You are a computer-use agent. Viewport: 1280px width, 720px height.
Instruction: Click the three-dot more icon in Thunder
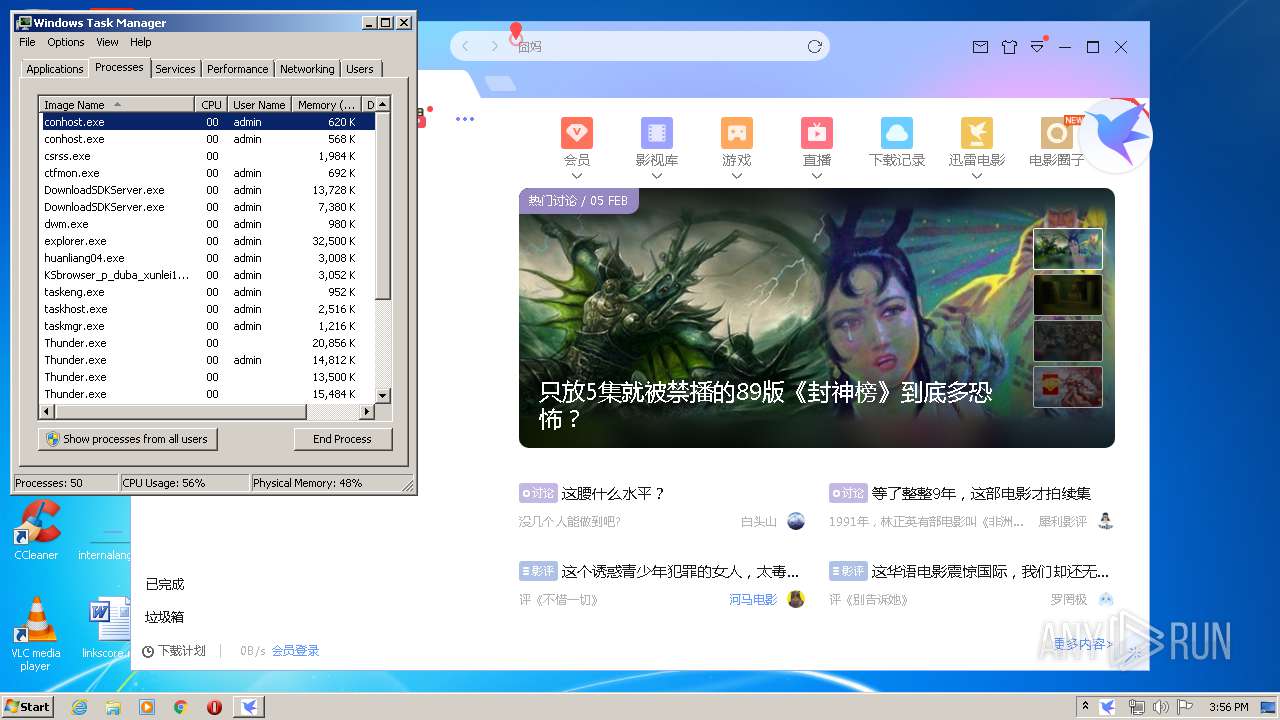coord(465,119)
